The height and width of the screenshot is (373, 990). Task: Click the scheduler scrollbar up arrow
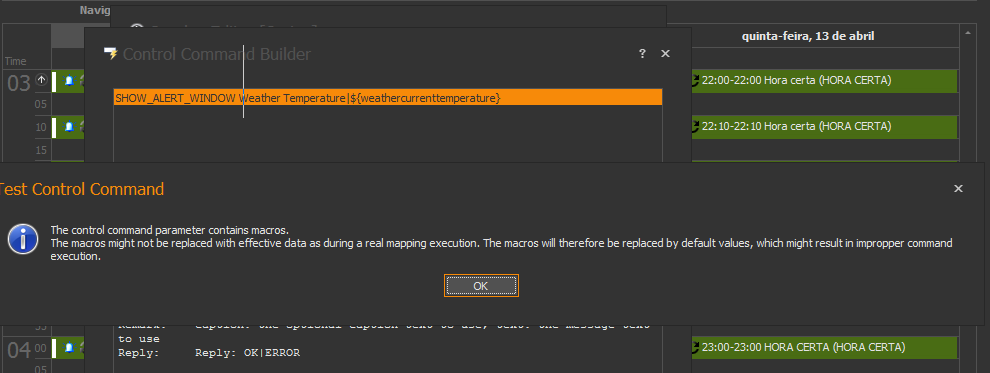point(968,33)
